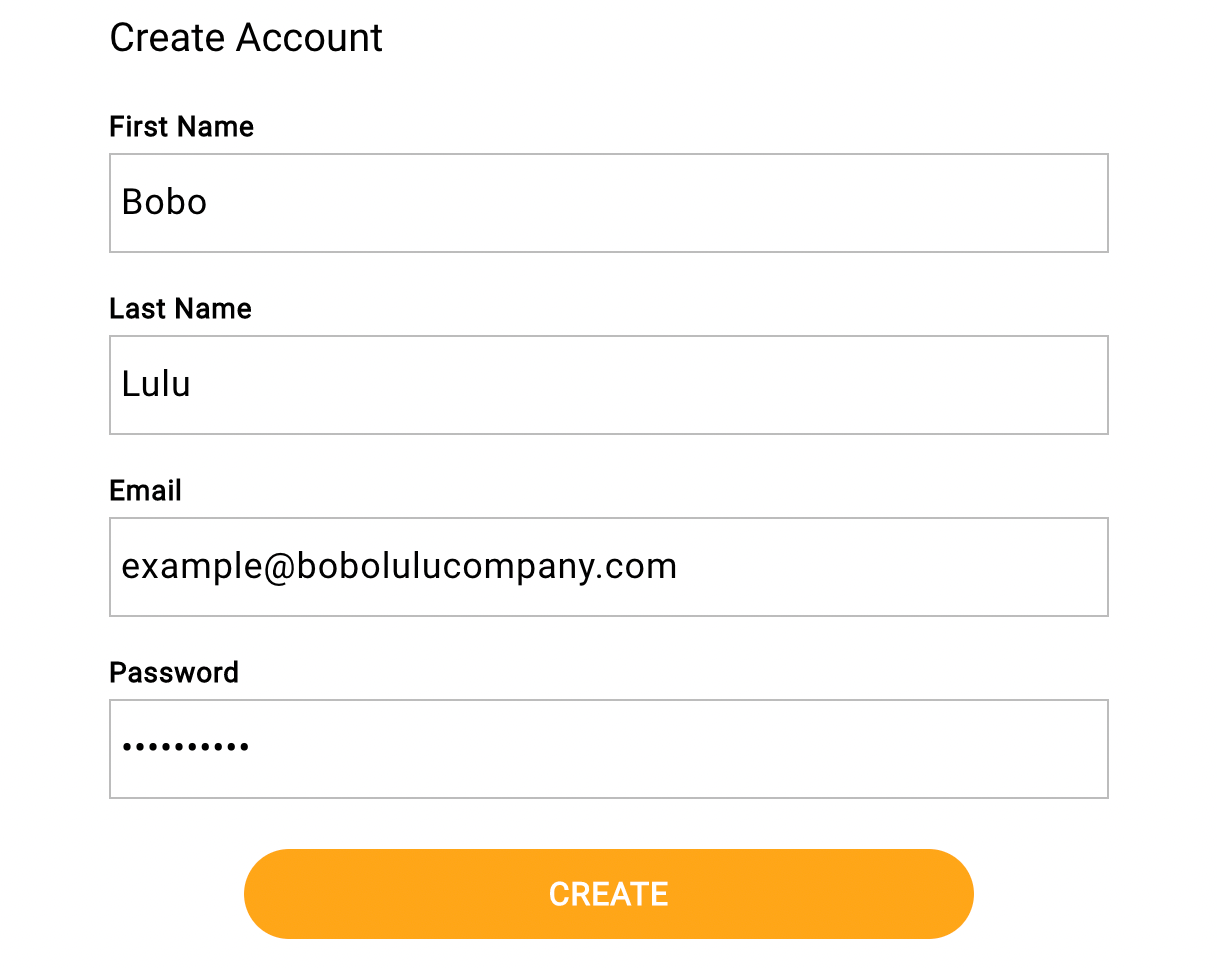Click the Password label text
1217x968 pixels.
pos(174,672)
